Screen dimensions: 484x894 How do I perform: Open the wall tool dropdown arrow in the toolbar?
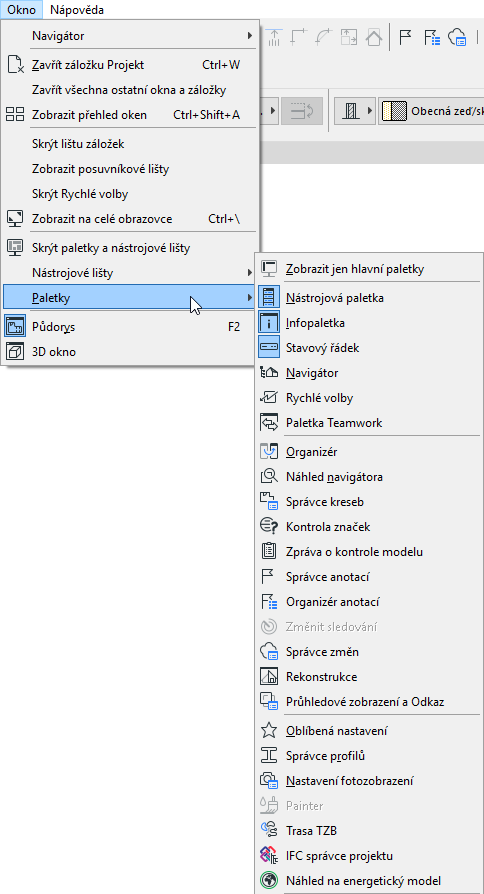(x=369, y=110)
